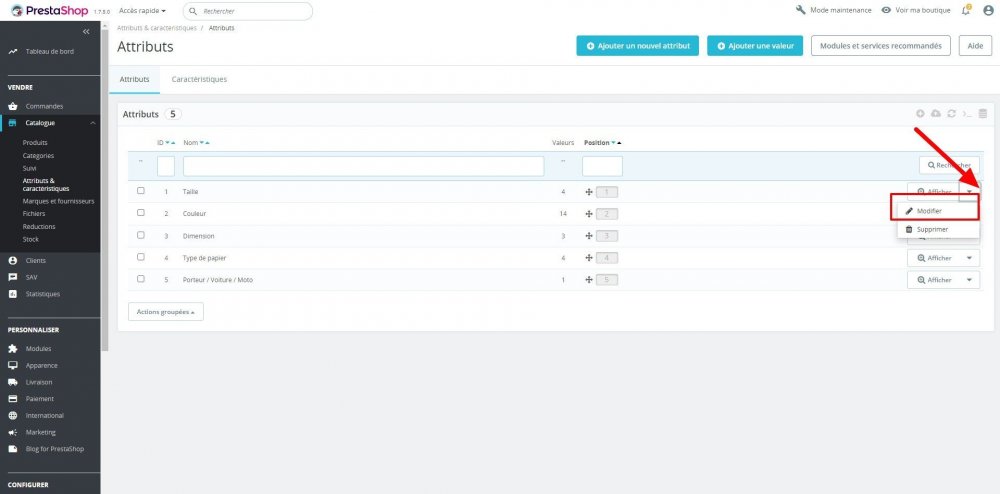
Task: Open Stock in the Catalogue submenu
Action: (x=31, y=239)
